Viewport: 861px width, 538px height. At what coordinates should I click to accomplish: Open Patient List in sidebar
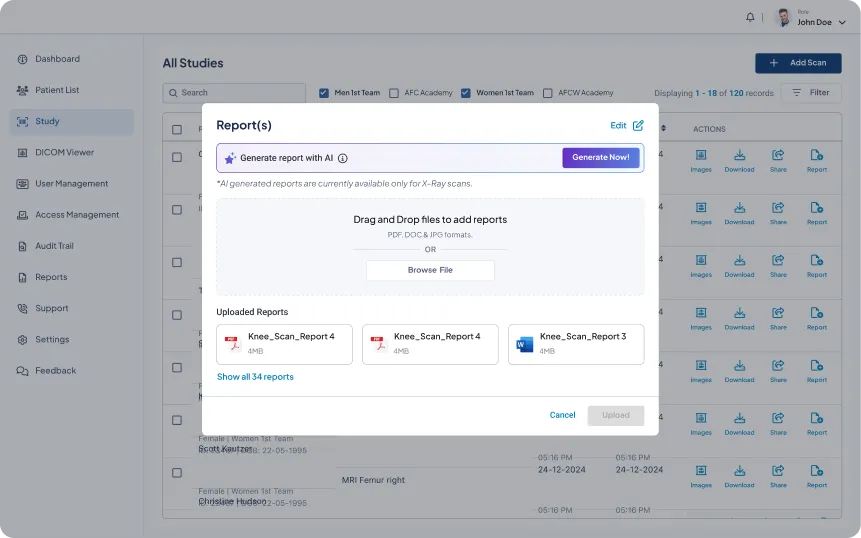coord(57,90)
